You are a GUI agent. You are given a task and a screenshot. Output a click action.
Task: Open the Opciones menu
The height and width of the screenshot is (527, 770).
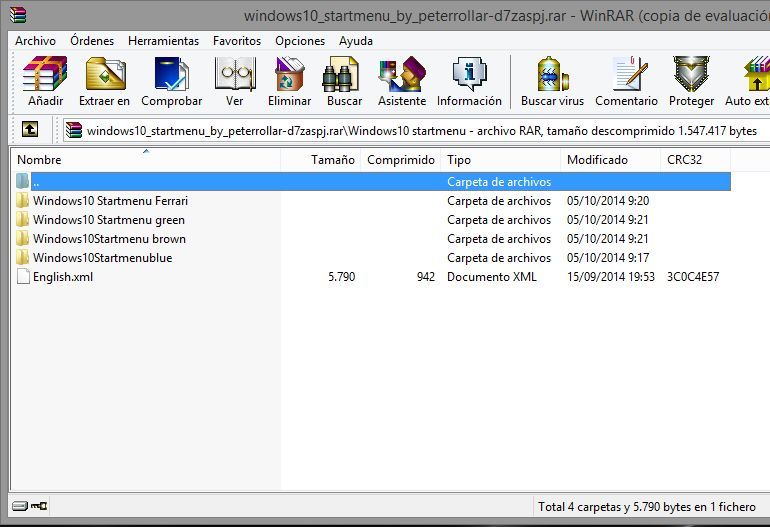[300, 41]
